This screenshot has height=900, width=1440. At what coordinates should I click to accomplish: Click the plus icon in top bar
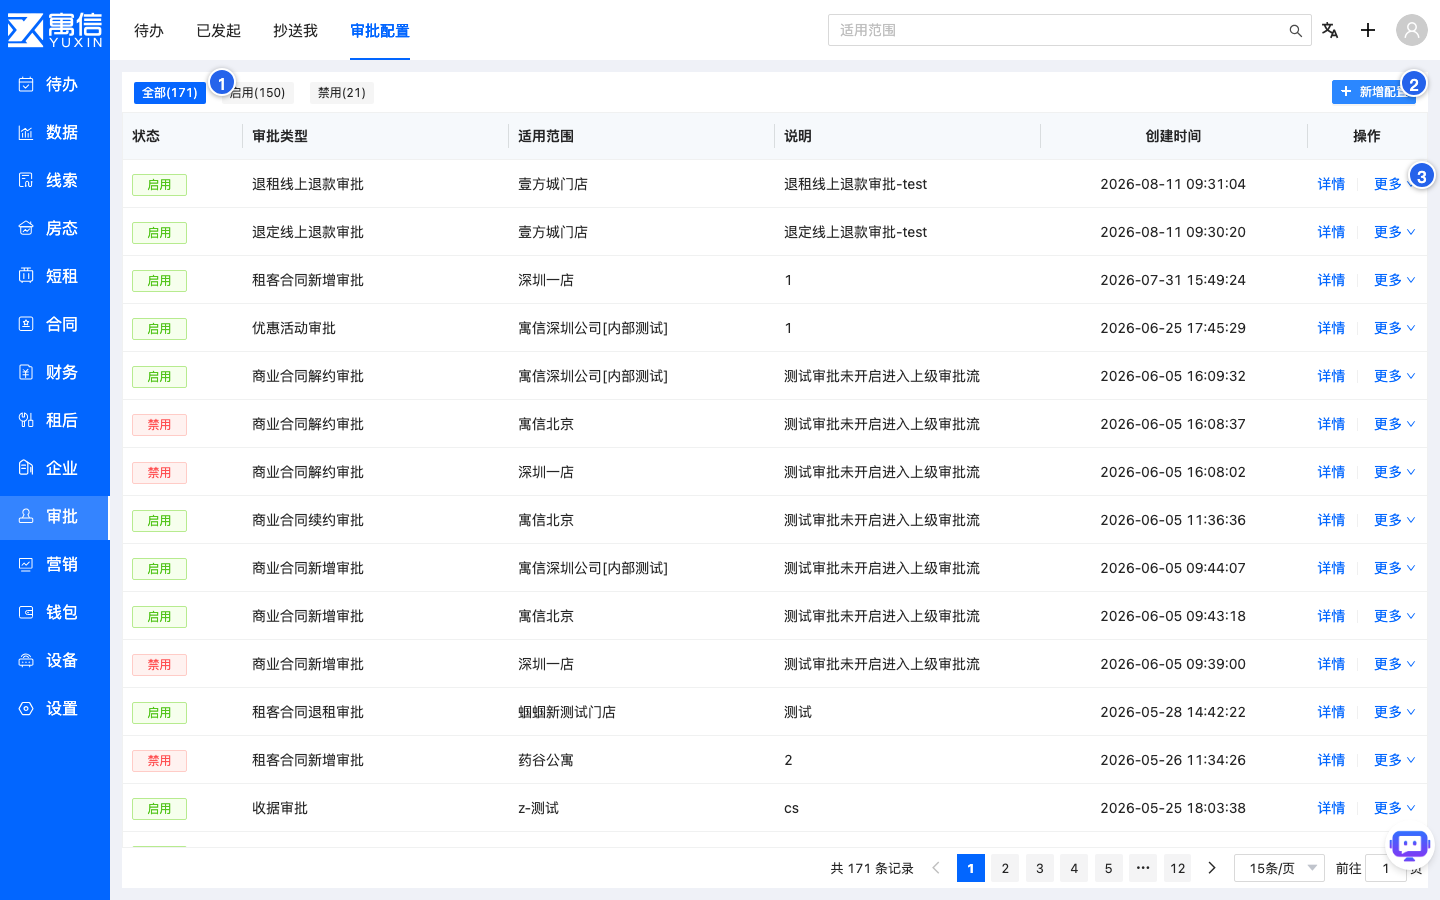(x=1368, y=30)
